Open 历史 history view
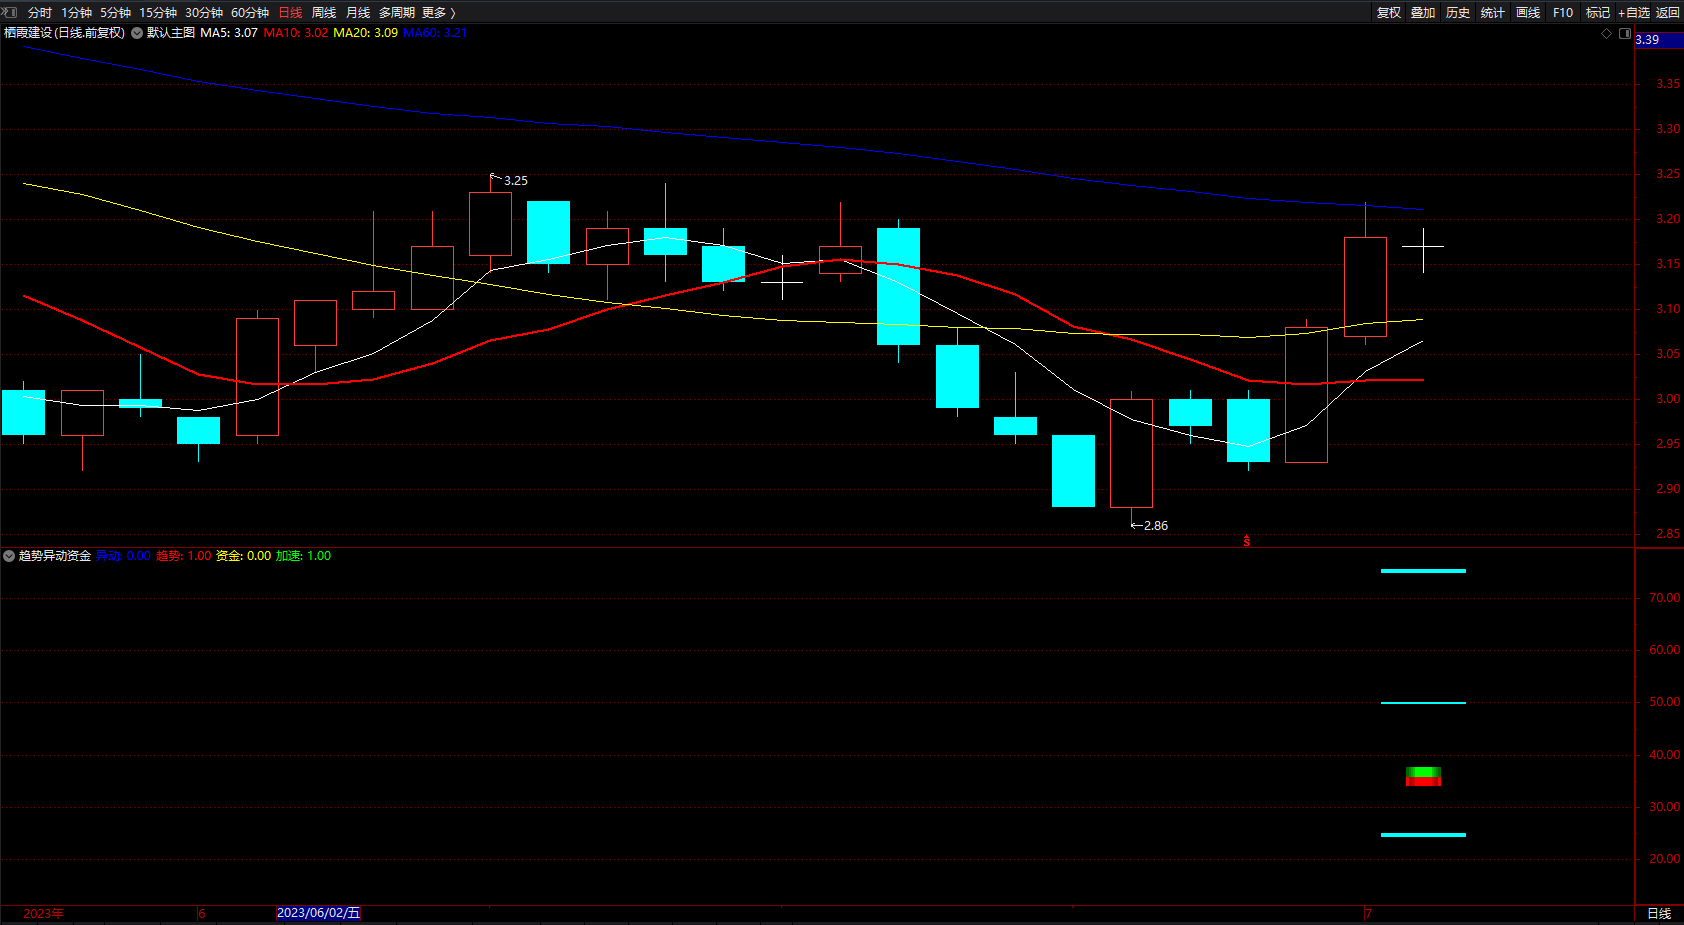The width and height of the screenshot is (1684, 925). click(1458, 13)
